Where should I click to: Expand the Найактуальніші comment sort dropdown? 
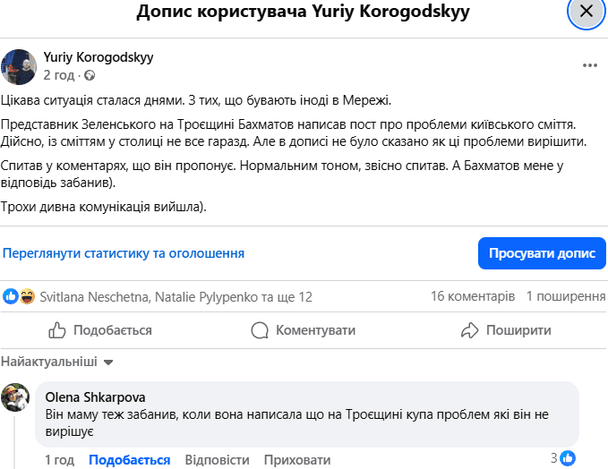point(57,362)
